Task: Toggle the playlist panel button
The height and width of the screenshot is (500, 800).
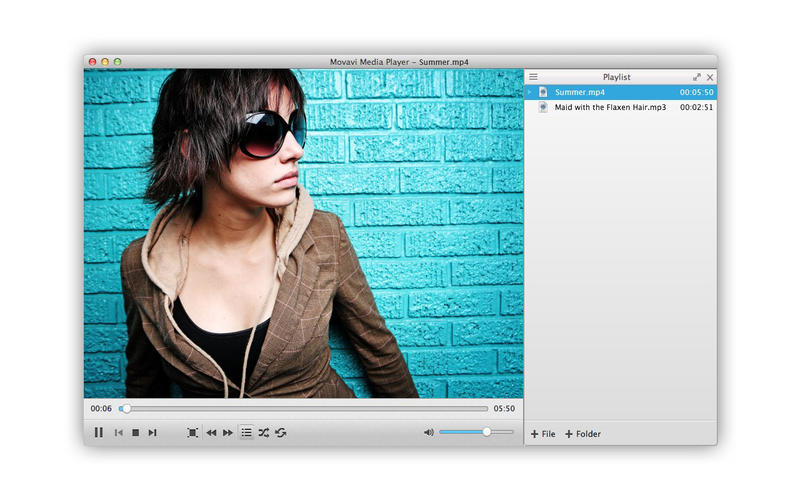Action: pyautogui.click(x=246, y=433)
